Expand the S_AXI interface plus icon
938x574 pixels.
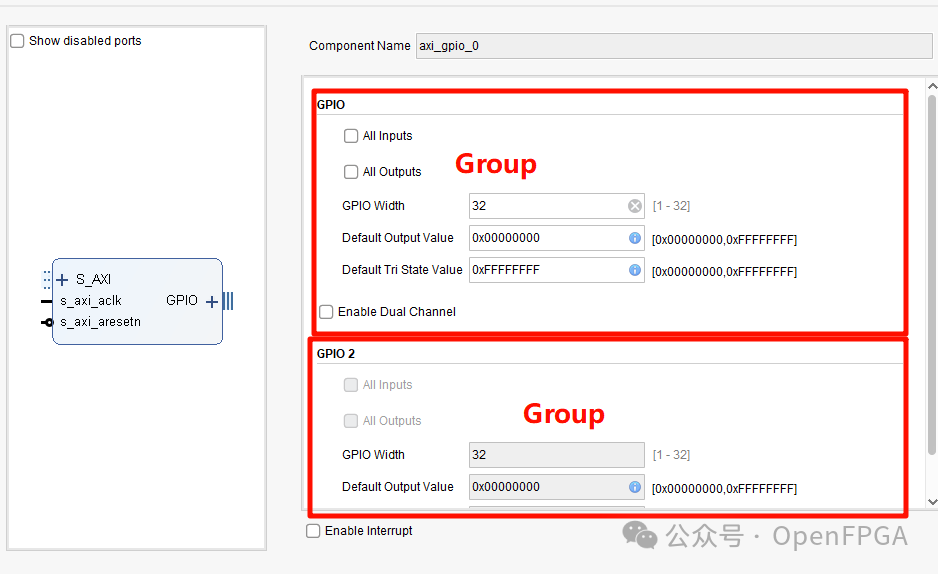coord(62,279)
